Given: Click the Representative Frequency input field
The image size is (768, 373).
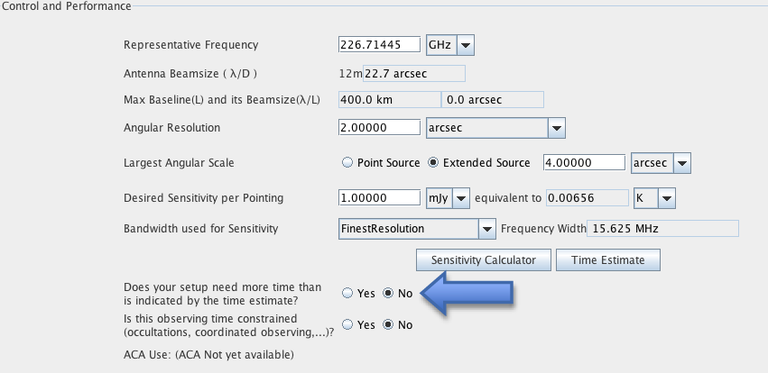Looking at the screenshot, I should (x=380, y=45).
